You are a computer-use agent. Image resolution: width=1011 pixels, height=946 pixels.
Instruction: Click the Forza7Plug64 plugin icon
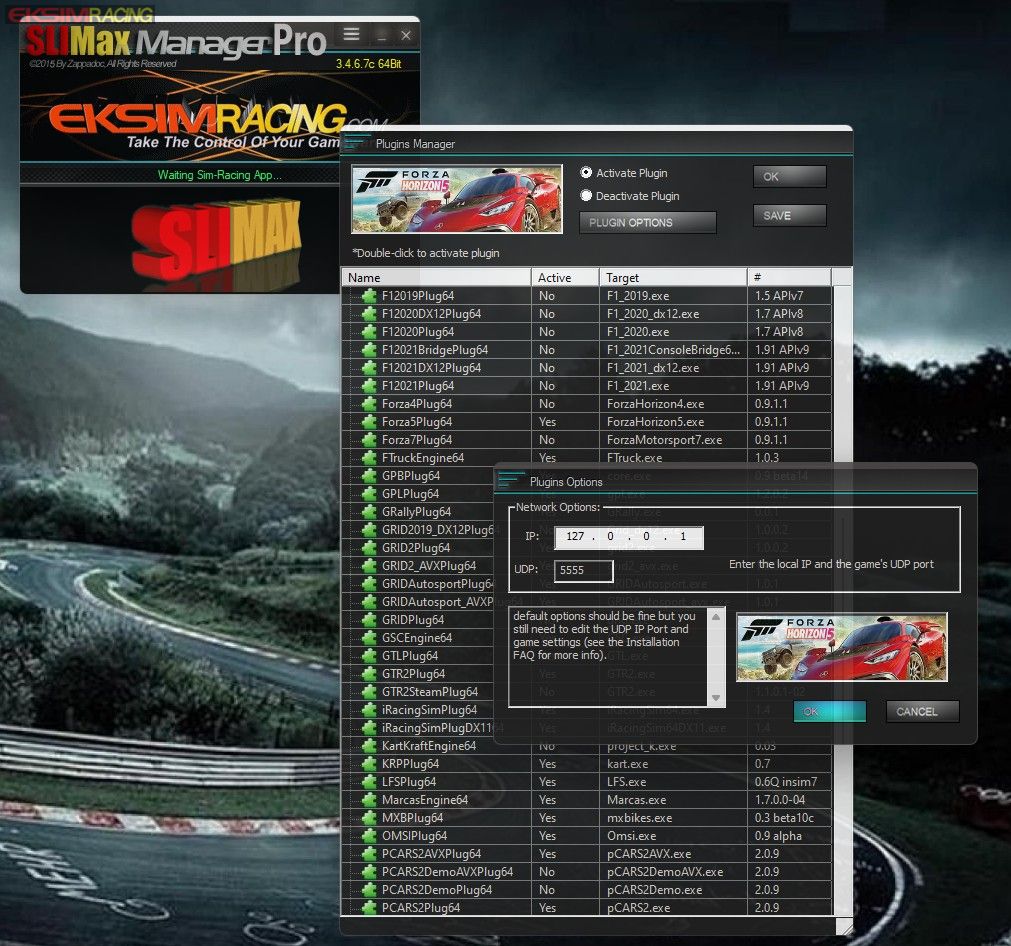[369, 440]
